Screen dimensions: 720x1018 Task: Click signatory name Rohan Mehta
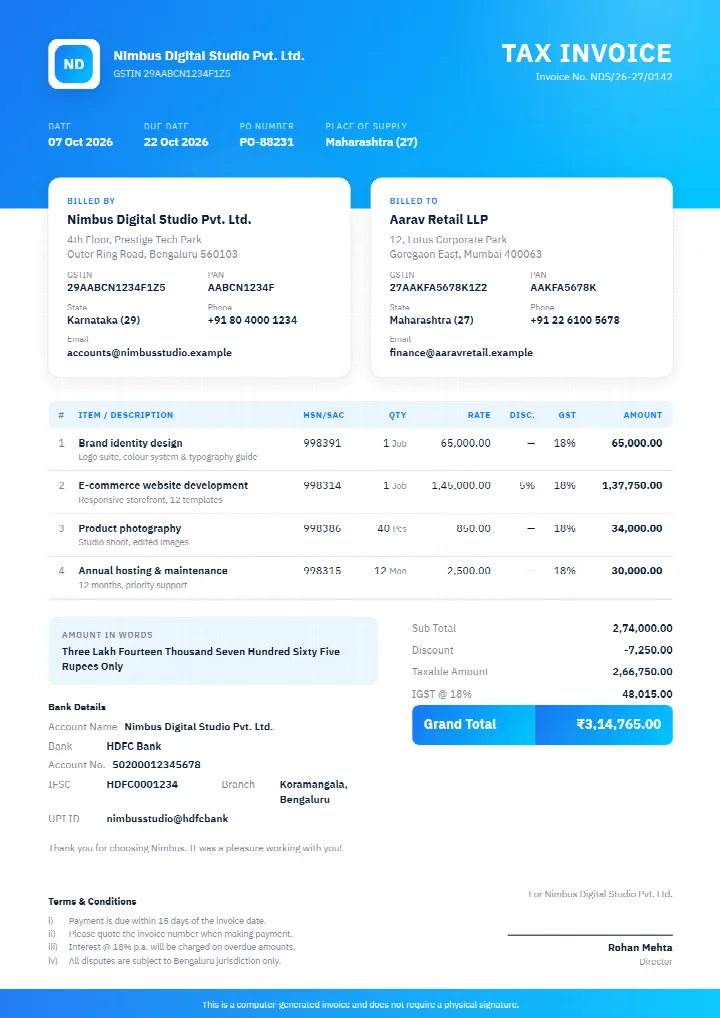[640, 947]
